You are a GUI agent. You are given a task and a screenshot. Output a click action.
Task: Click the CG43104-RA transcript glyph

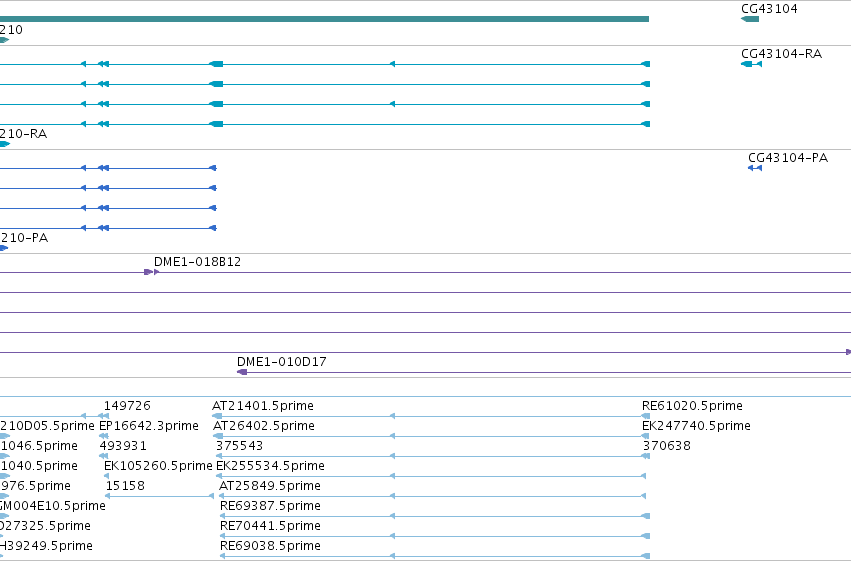[x=752, y=64]
